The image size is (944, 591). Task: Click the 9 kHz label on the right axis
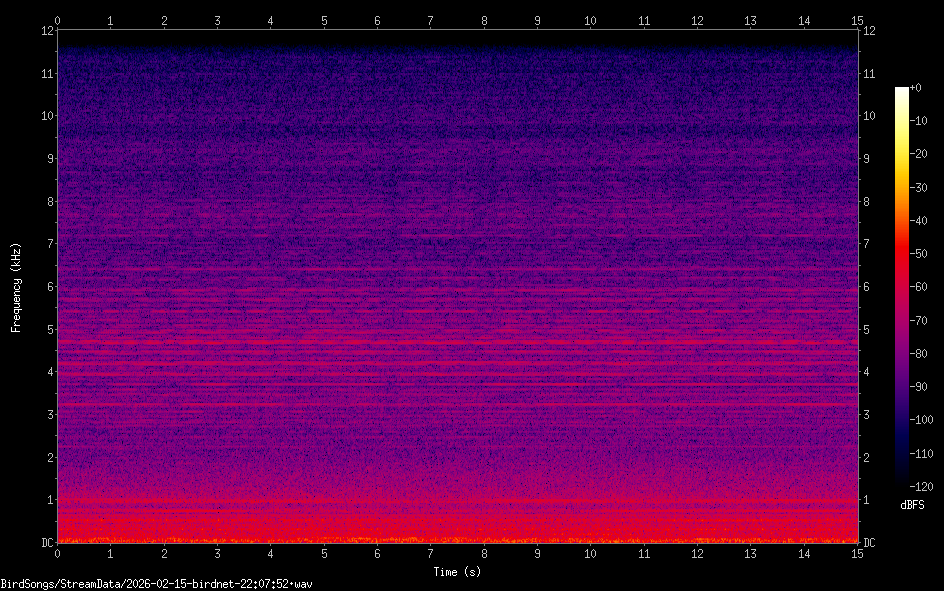coord(868,158)
